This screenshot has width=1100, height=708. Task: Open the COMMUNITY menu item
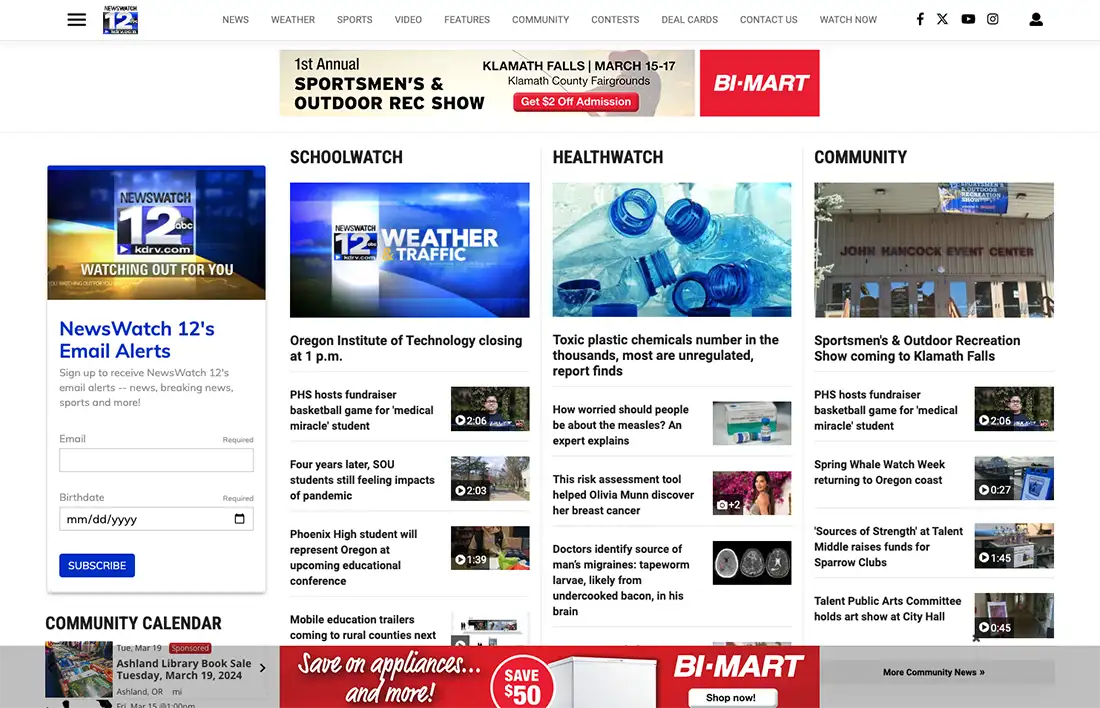click(x=540, y=20)
